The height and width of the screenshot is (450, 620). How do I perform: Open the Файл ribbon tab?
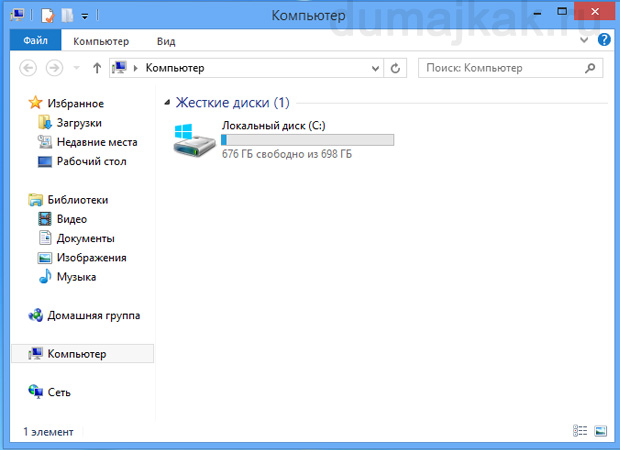pyautogui.click(x=35, y=40)
